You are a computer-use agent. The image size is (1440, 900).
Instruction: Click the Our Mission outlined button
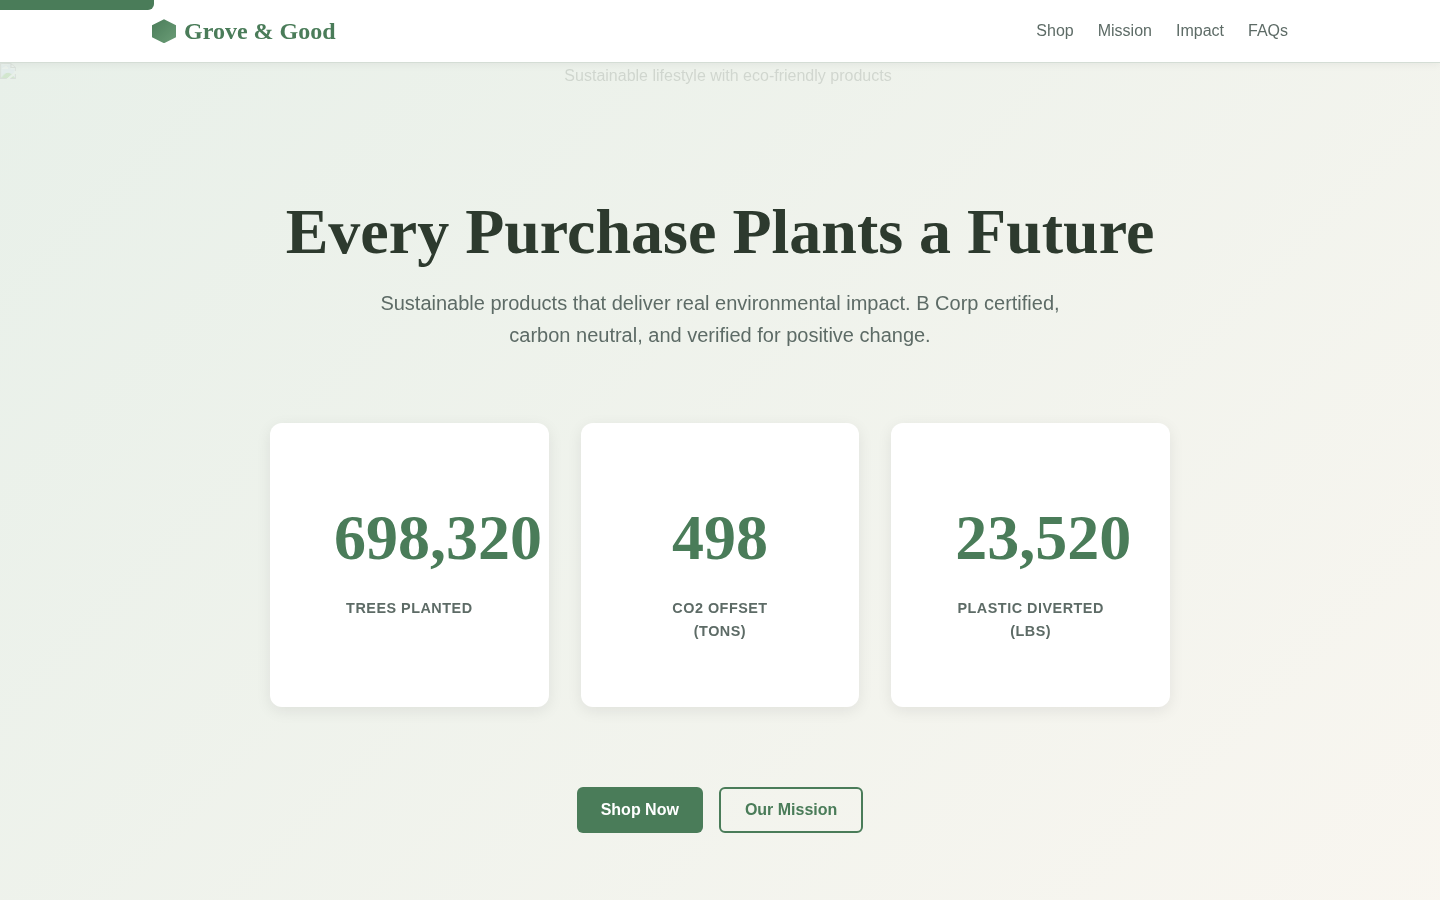click(x=790, y=810)
